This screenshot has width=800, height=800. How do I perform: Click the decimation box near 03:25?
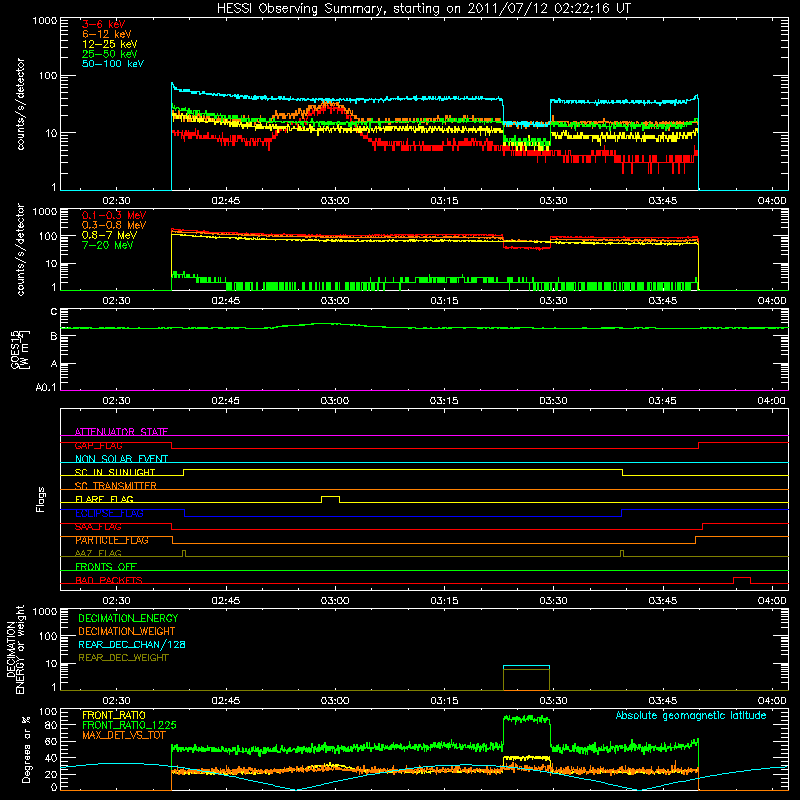click(527, 678)
